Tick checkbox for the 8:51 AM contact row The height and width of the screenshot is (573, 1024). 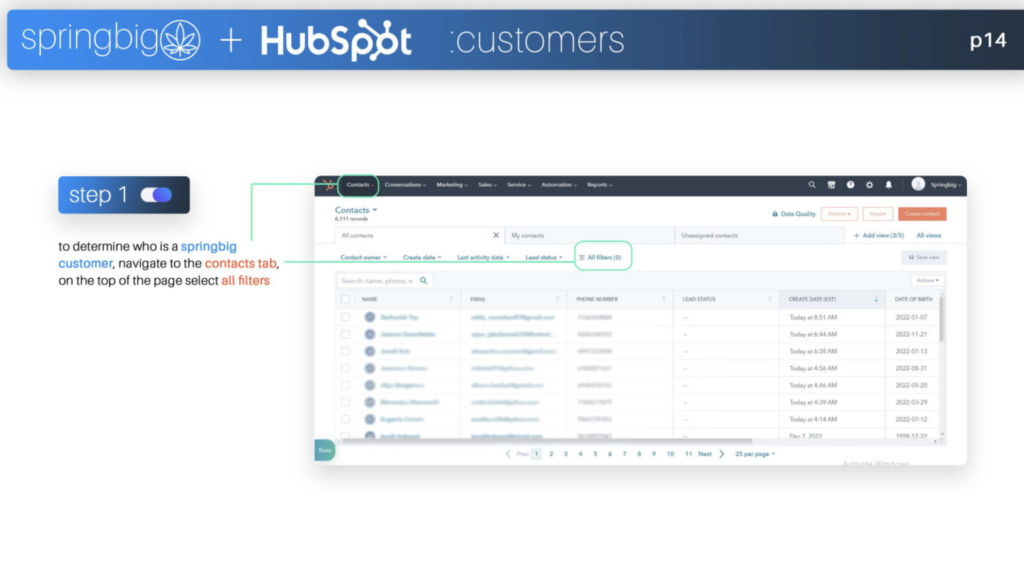[345, 318]
